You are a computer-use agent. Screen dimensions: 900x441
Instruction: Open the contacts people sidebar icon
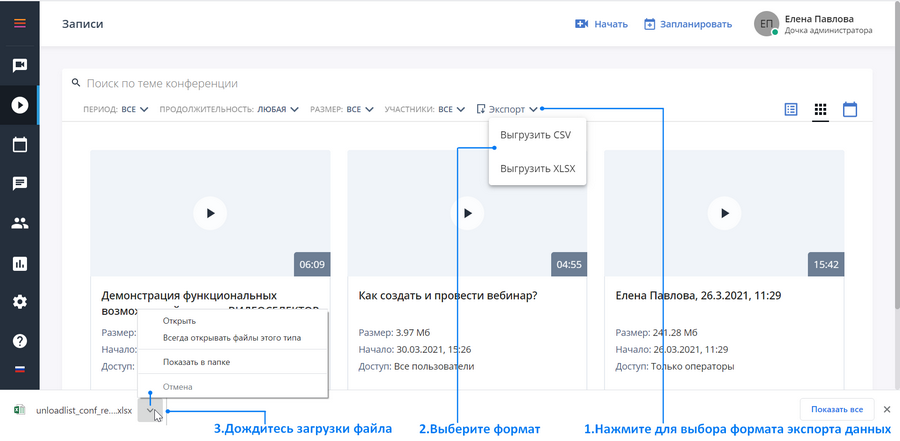click(20, 224)
